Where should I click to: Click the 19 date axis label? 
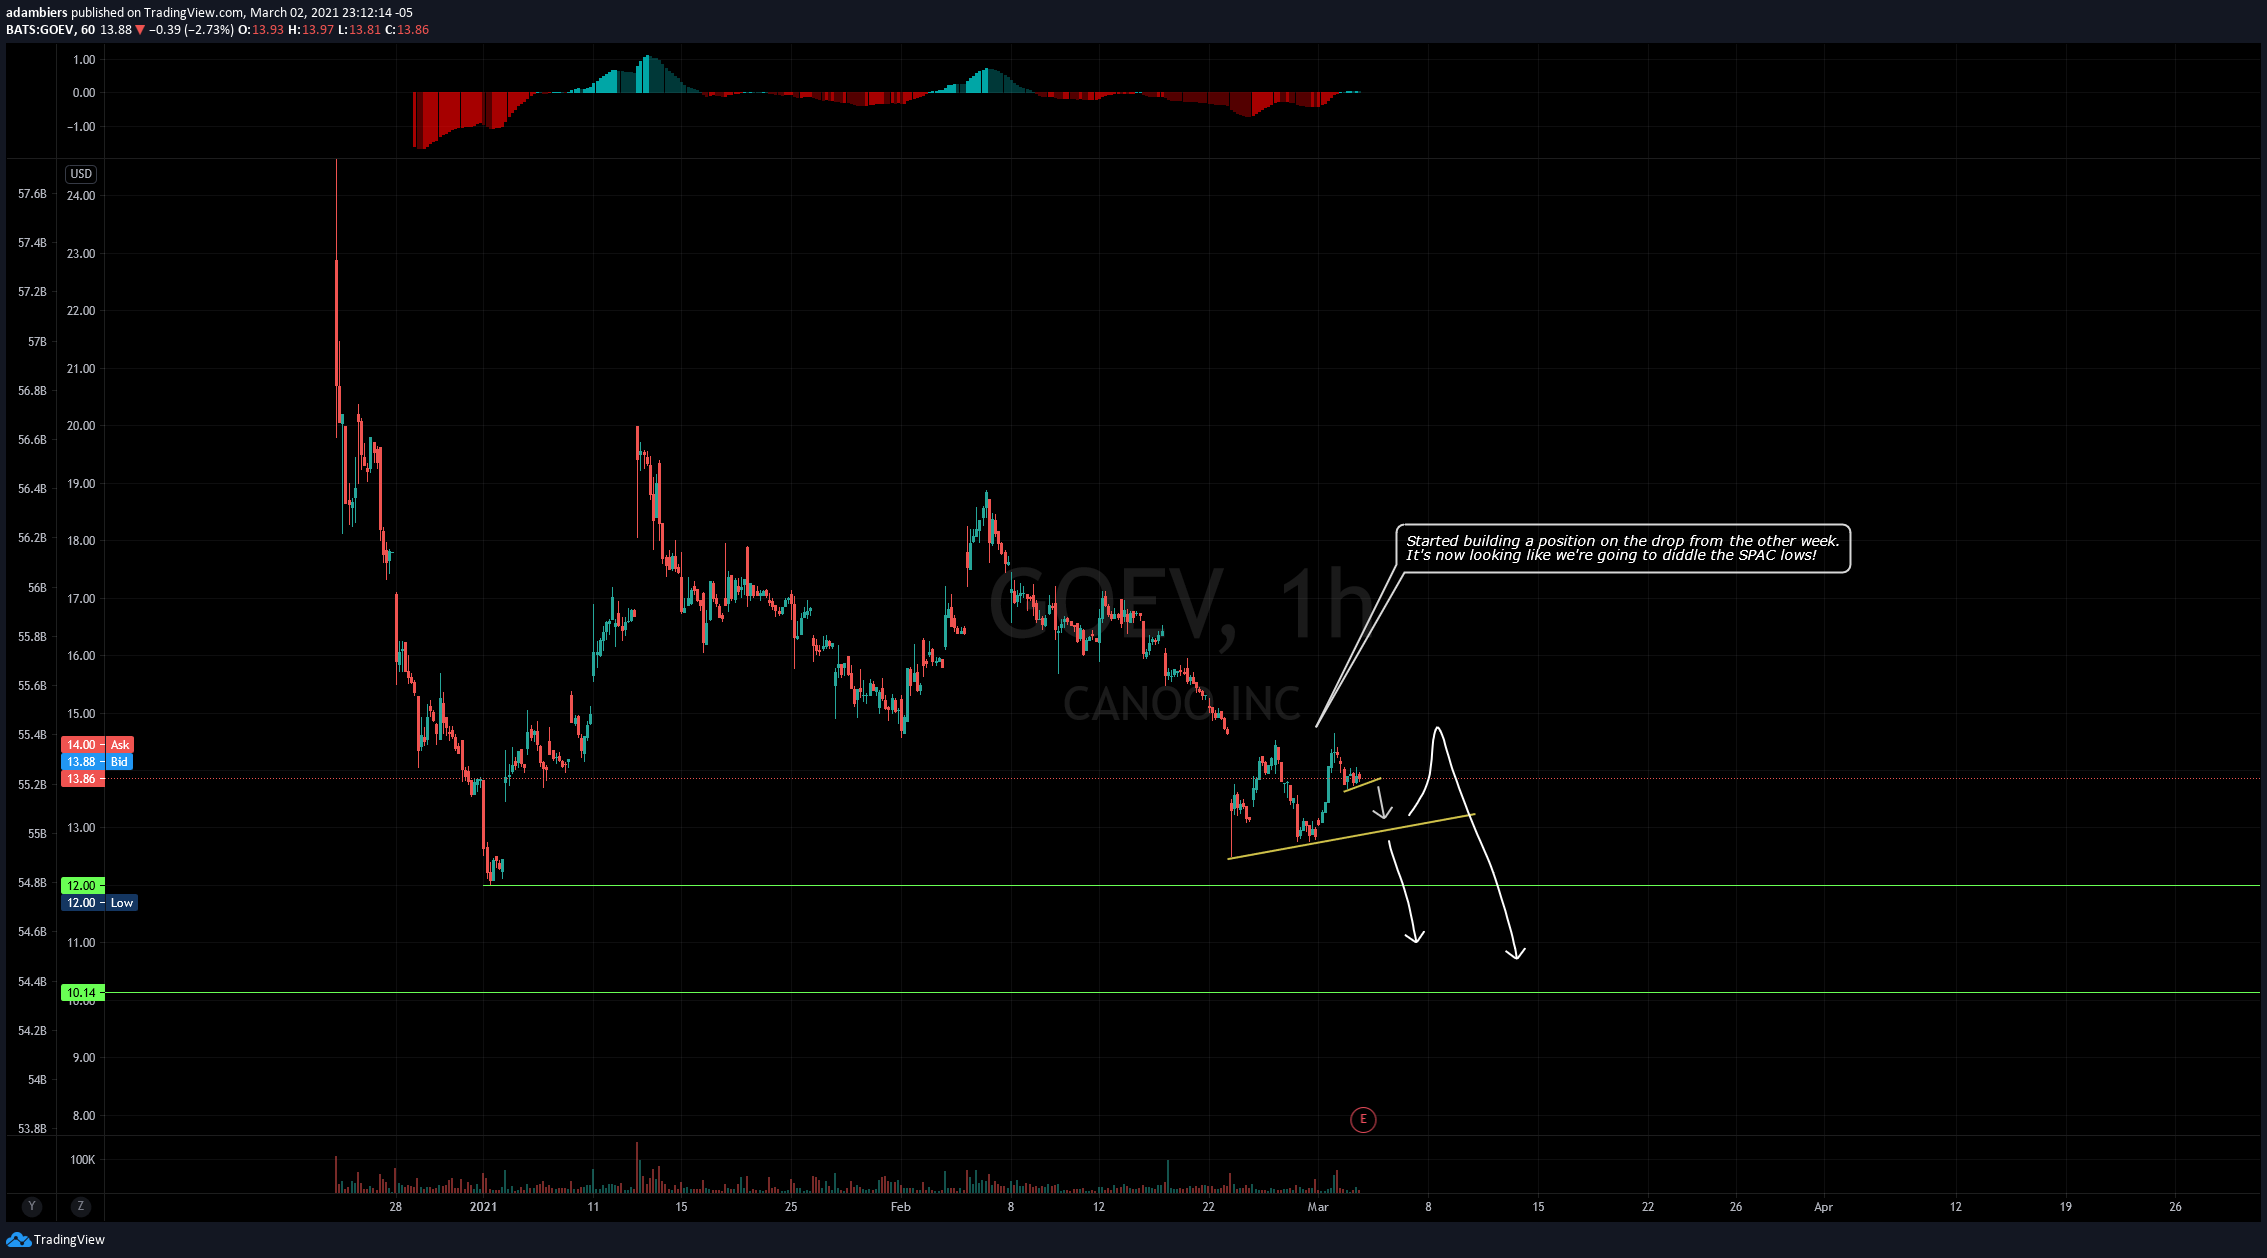pyautogui.click(x=2065, y=1207)
